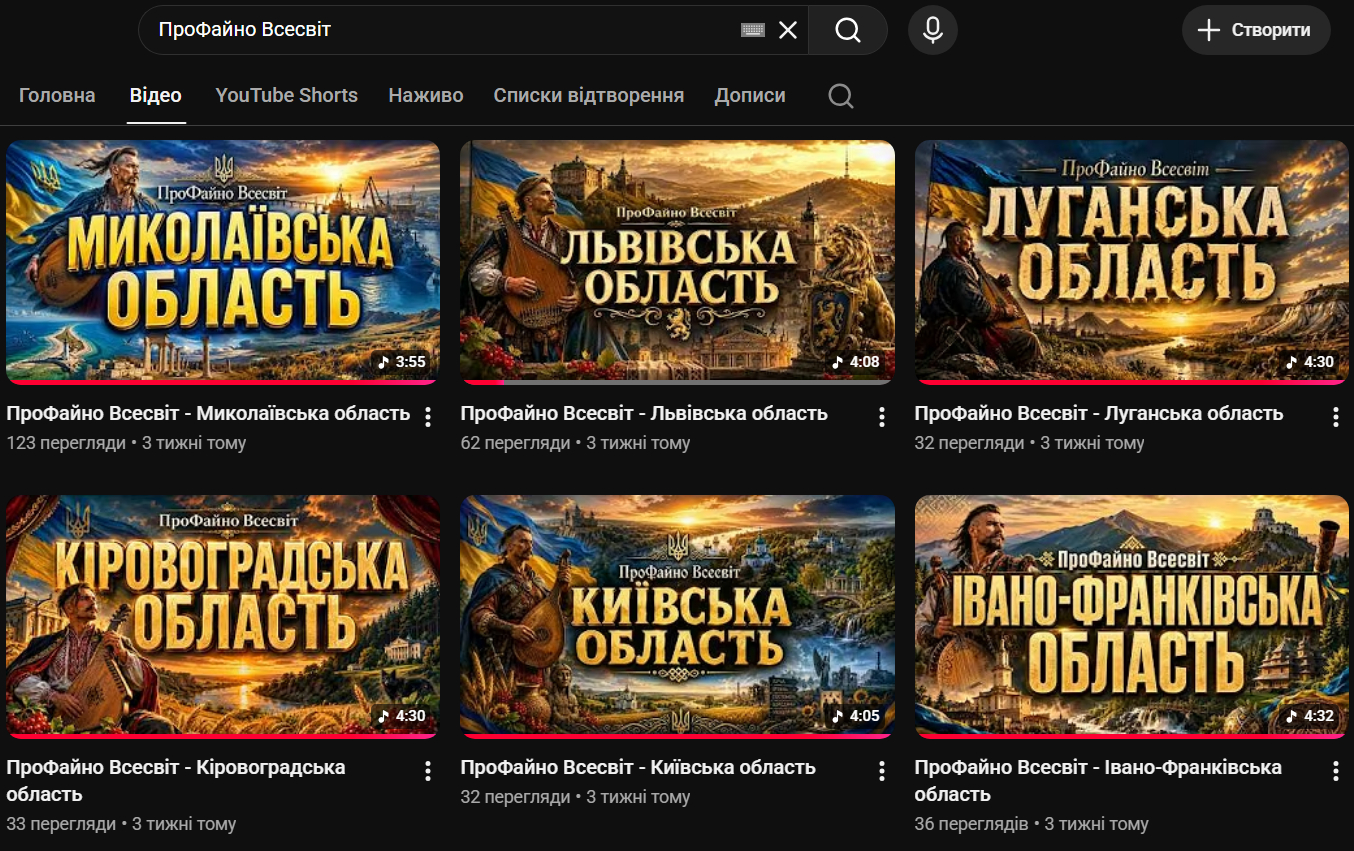Click the 4:08 duration badge on Львівська thumbnail
The image size is (1354, 851).
[x=856, y=362]
